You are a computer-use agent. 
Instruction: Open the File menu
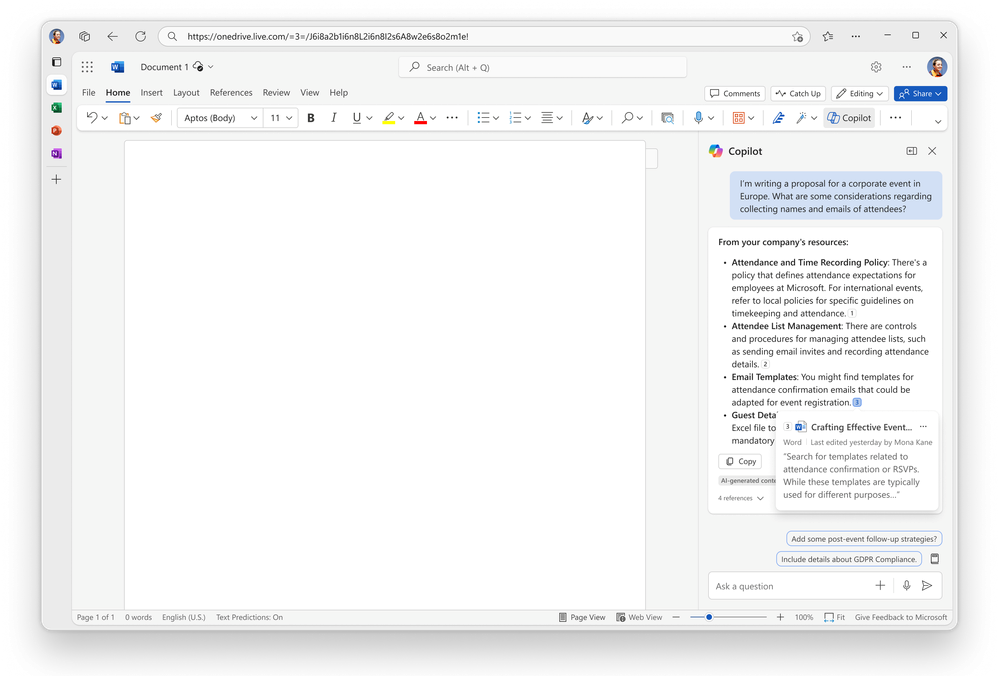pos(89,92)
